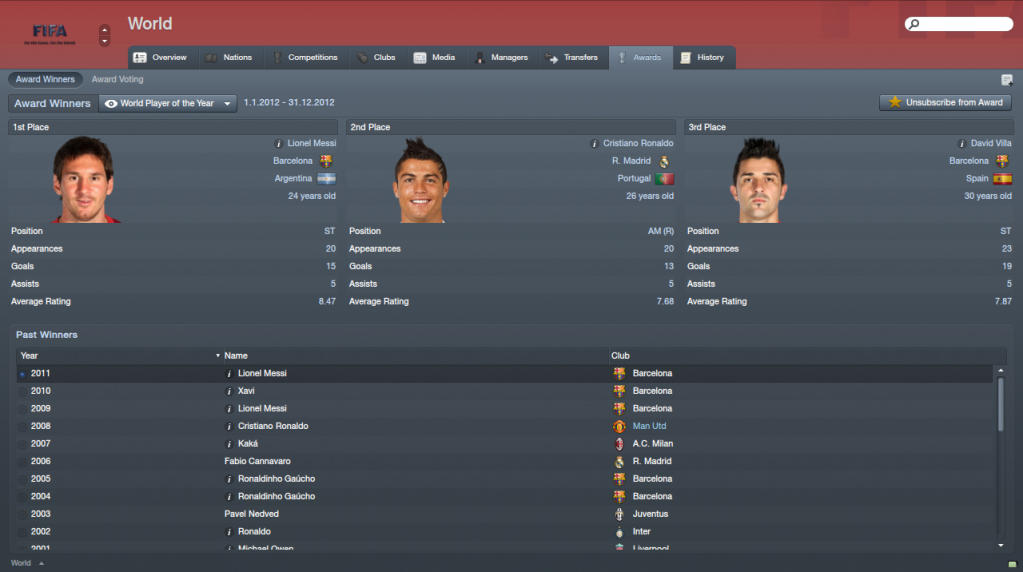Open the Award Voting tab
1023x572 pixels.
click(117, 80)
